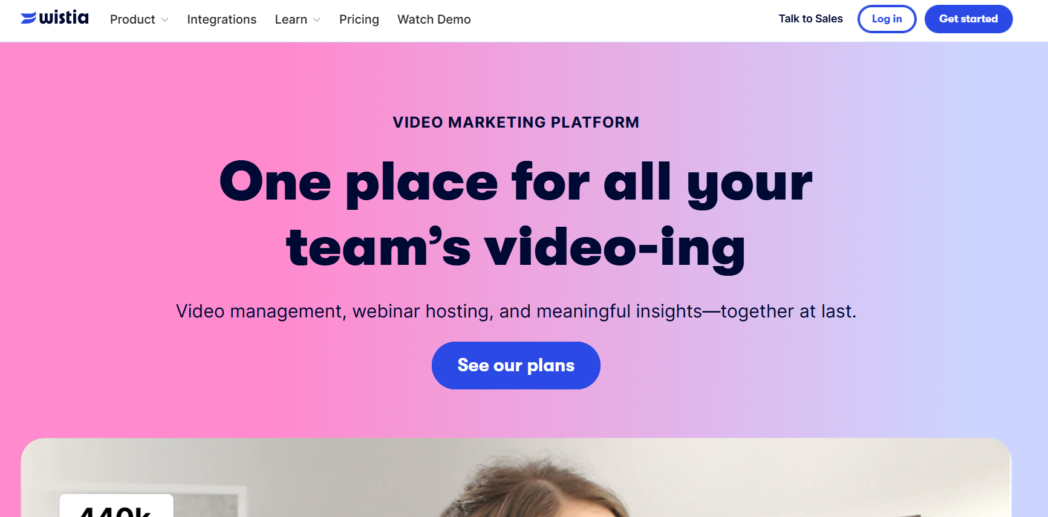Click the Get started button
The height and width of the screenshot is (517, 1048).
tap(968, 19)
